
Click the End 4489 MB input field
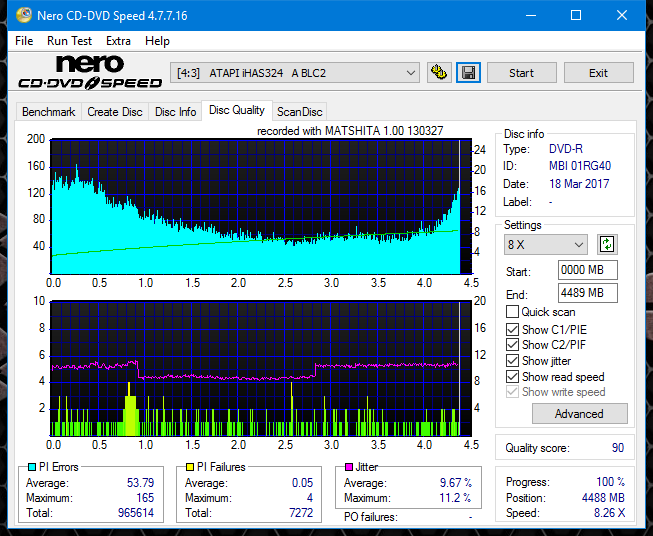click(587, 293)
